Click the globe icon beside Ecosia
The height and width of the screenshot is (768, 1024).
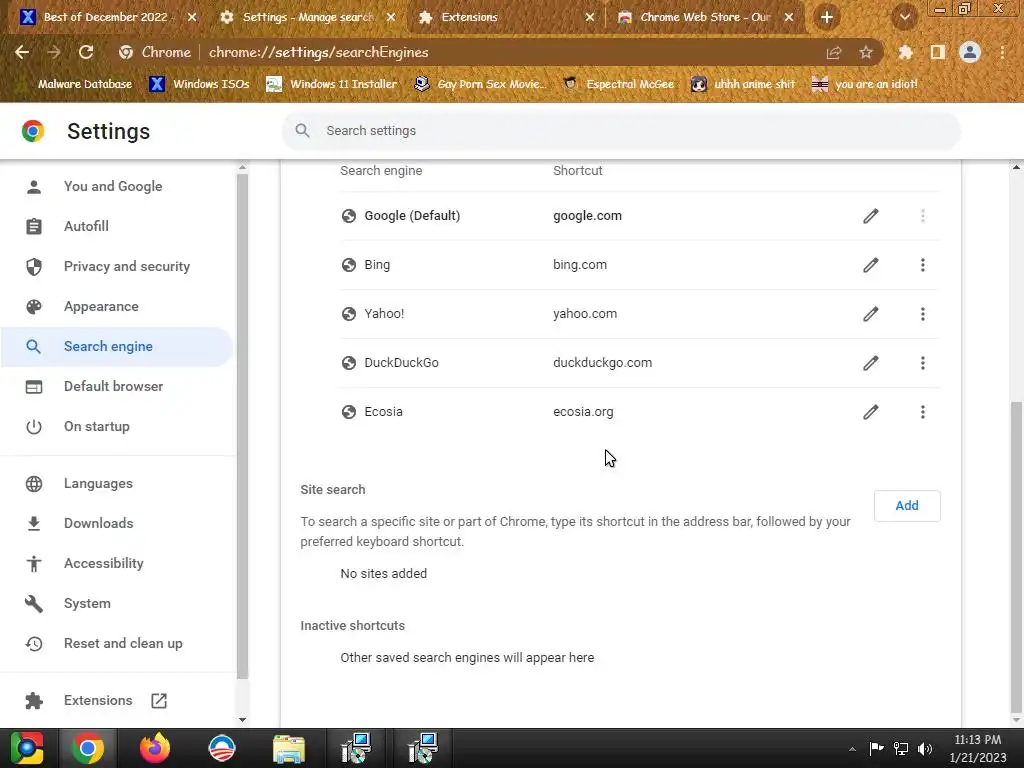click(x=349, y=412)
